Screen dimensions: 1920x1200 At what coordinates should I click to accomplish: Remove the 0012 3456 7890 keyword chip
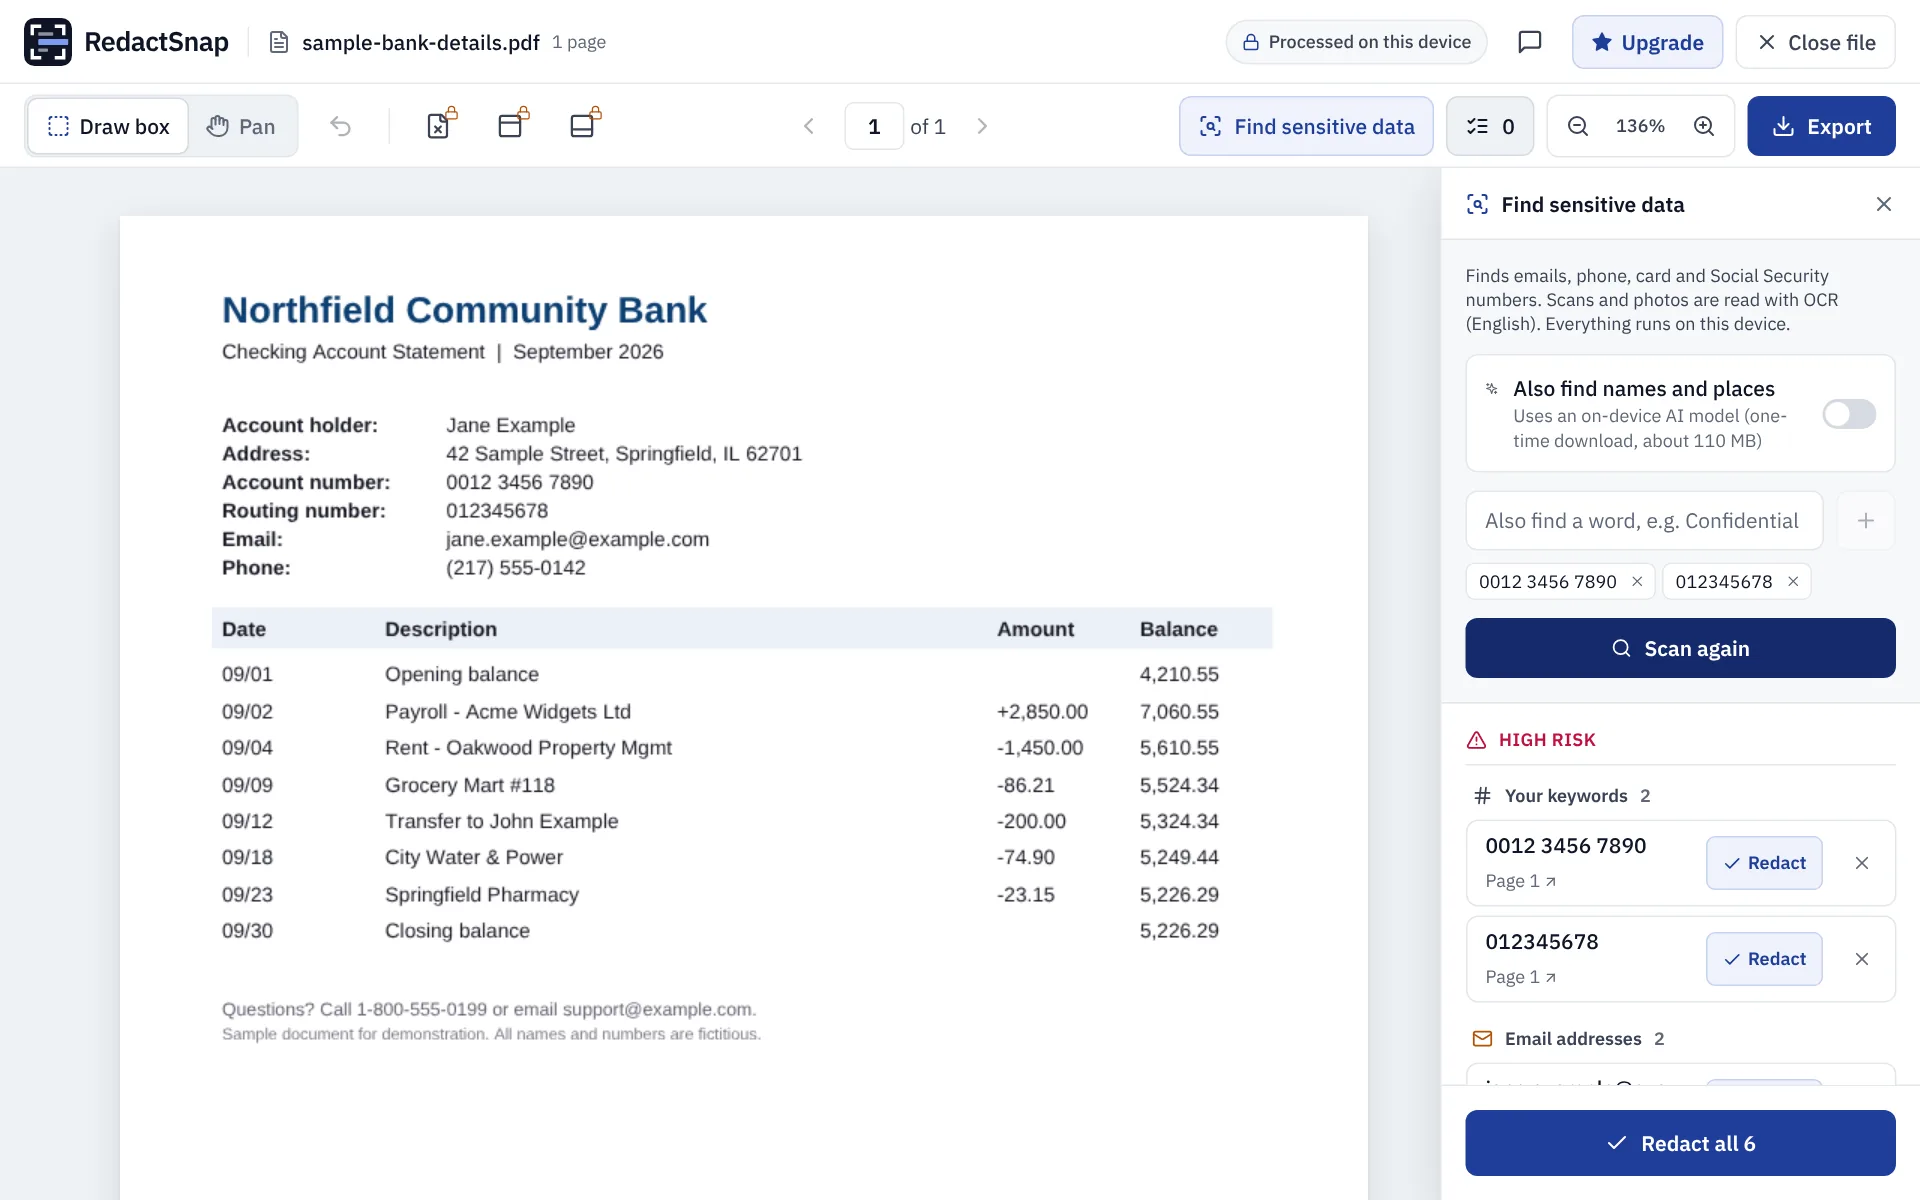1637,581
